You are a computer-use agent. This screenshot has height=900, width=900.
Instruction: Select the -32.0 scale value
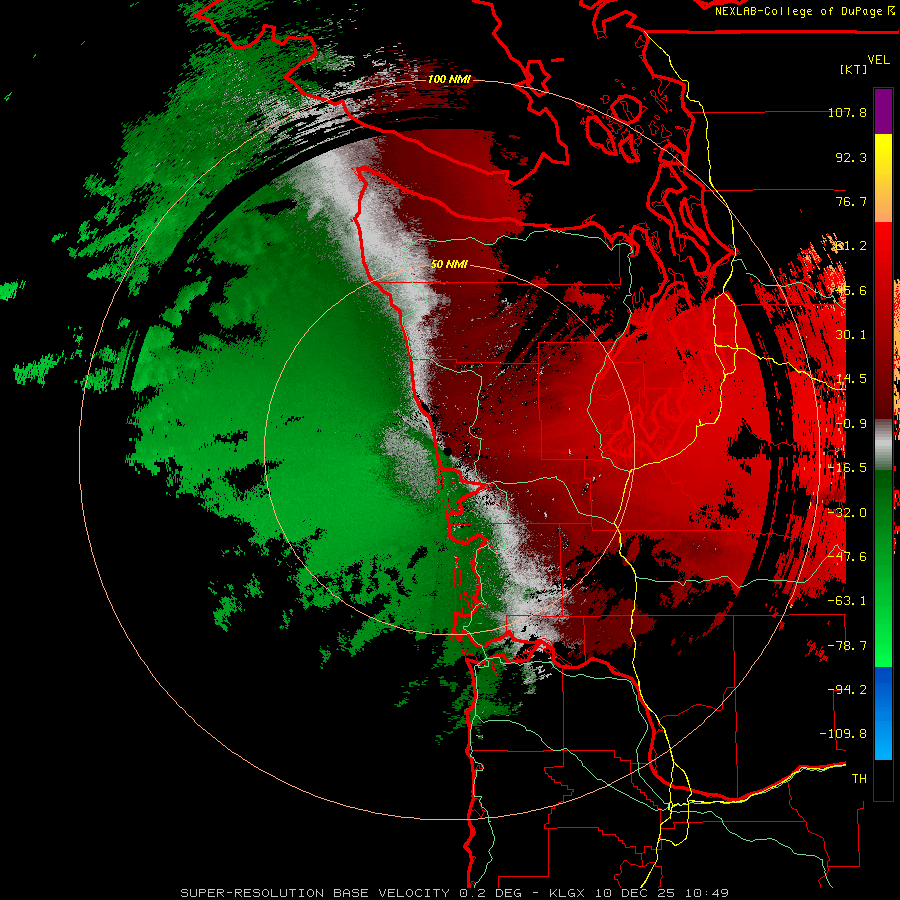pyautogui.click(x=847, y=513)
